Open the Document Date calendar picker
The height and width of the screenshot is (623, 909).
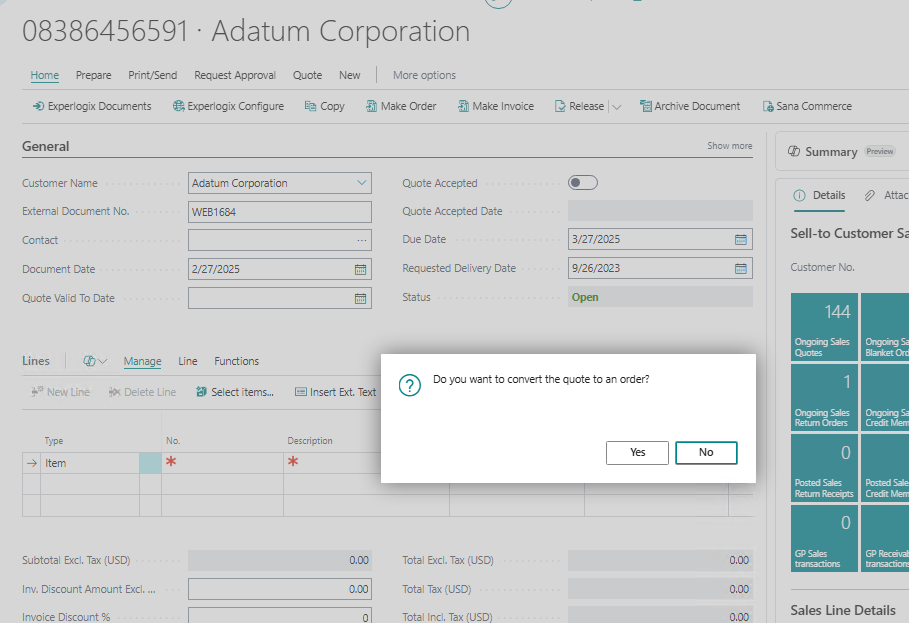pyautogui.click(x=360, y=269)
